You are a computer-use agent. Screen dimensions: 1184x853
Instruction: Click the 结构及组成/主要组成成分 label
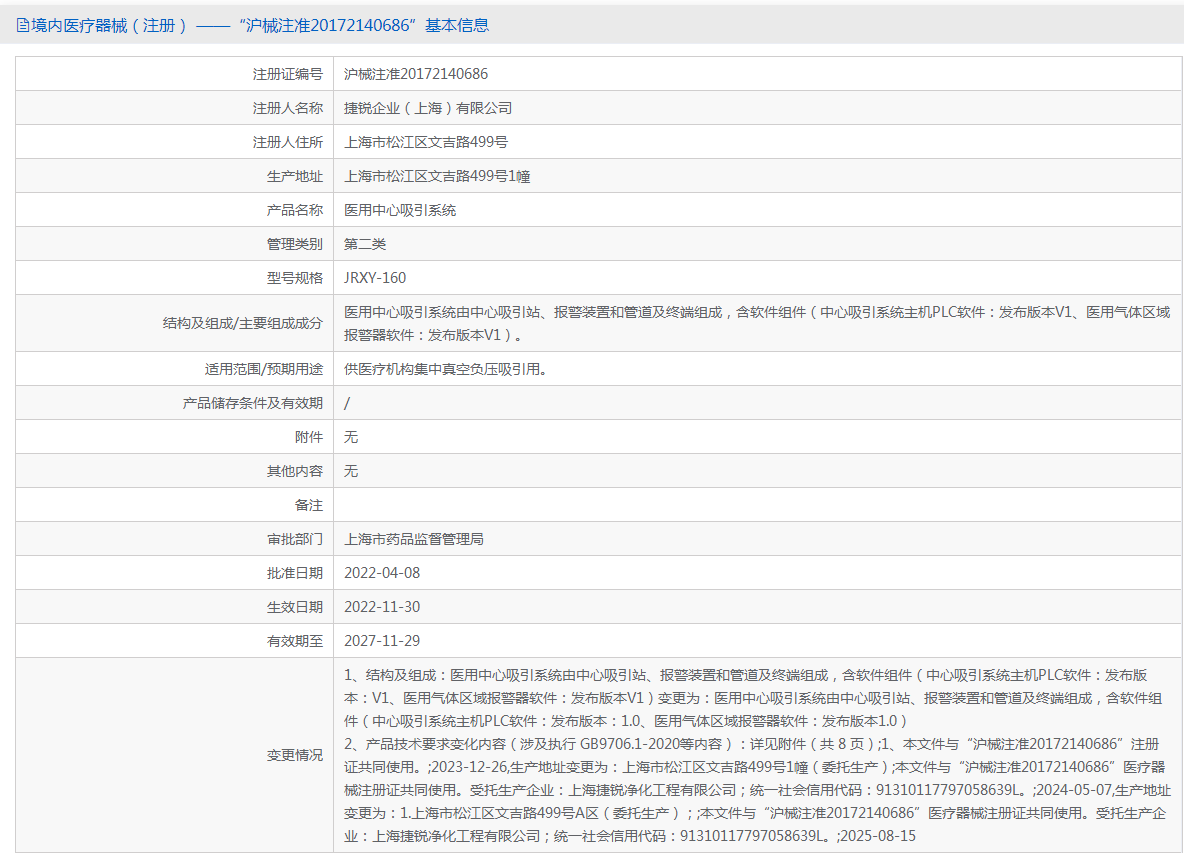point(243,323)
